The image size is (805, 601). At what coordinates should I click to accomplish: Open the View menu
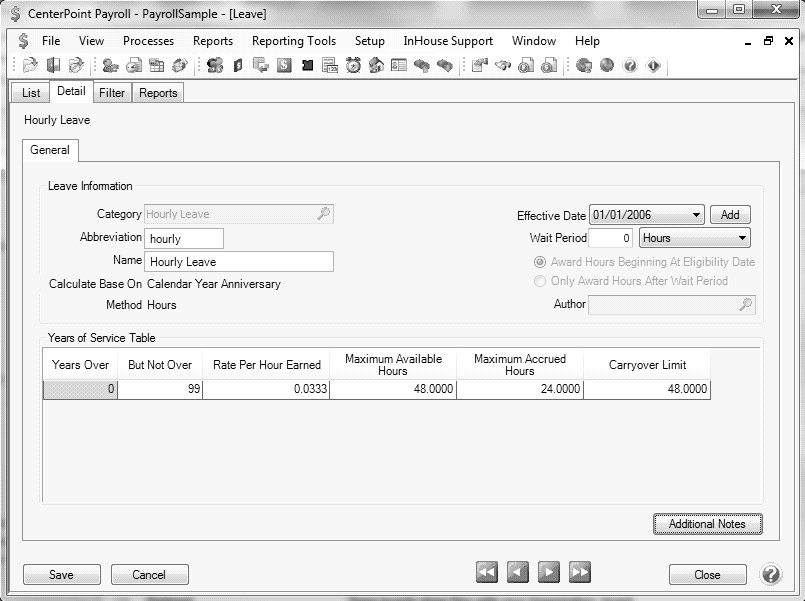(91, 41)
